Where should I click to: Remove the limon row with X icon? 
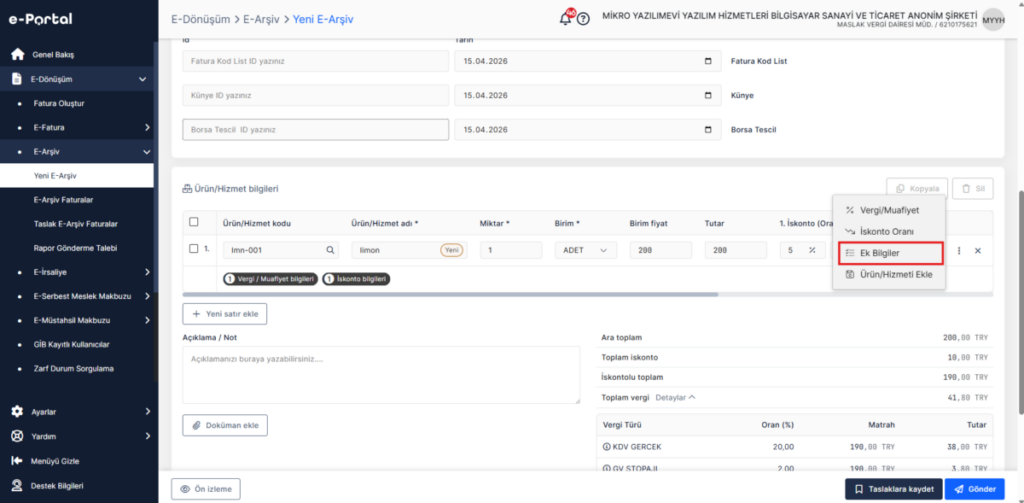point(978,251)
